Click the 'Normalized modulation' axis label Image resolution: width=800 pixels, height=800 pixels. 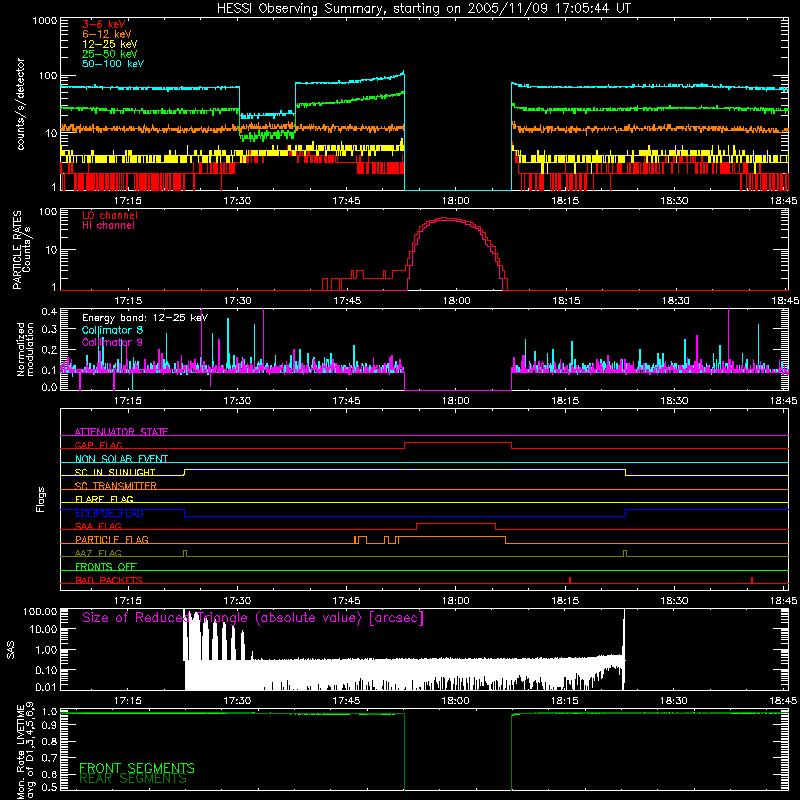25,349
